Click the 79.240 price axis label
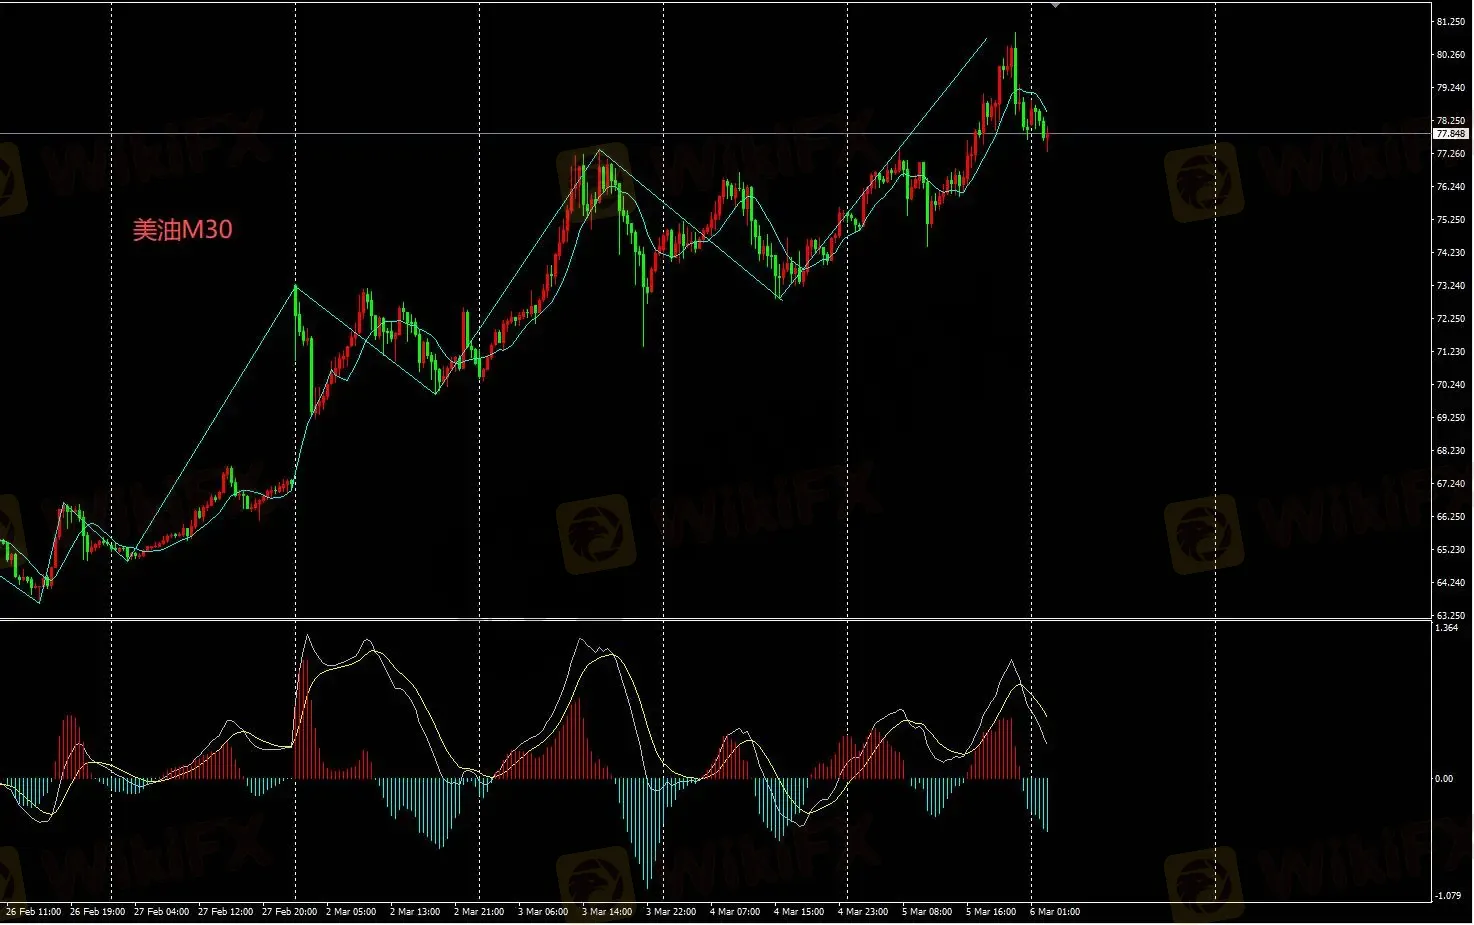The height and width of the screenshot is (925, 1474). 1451,88
